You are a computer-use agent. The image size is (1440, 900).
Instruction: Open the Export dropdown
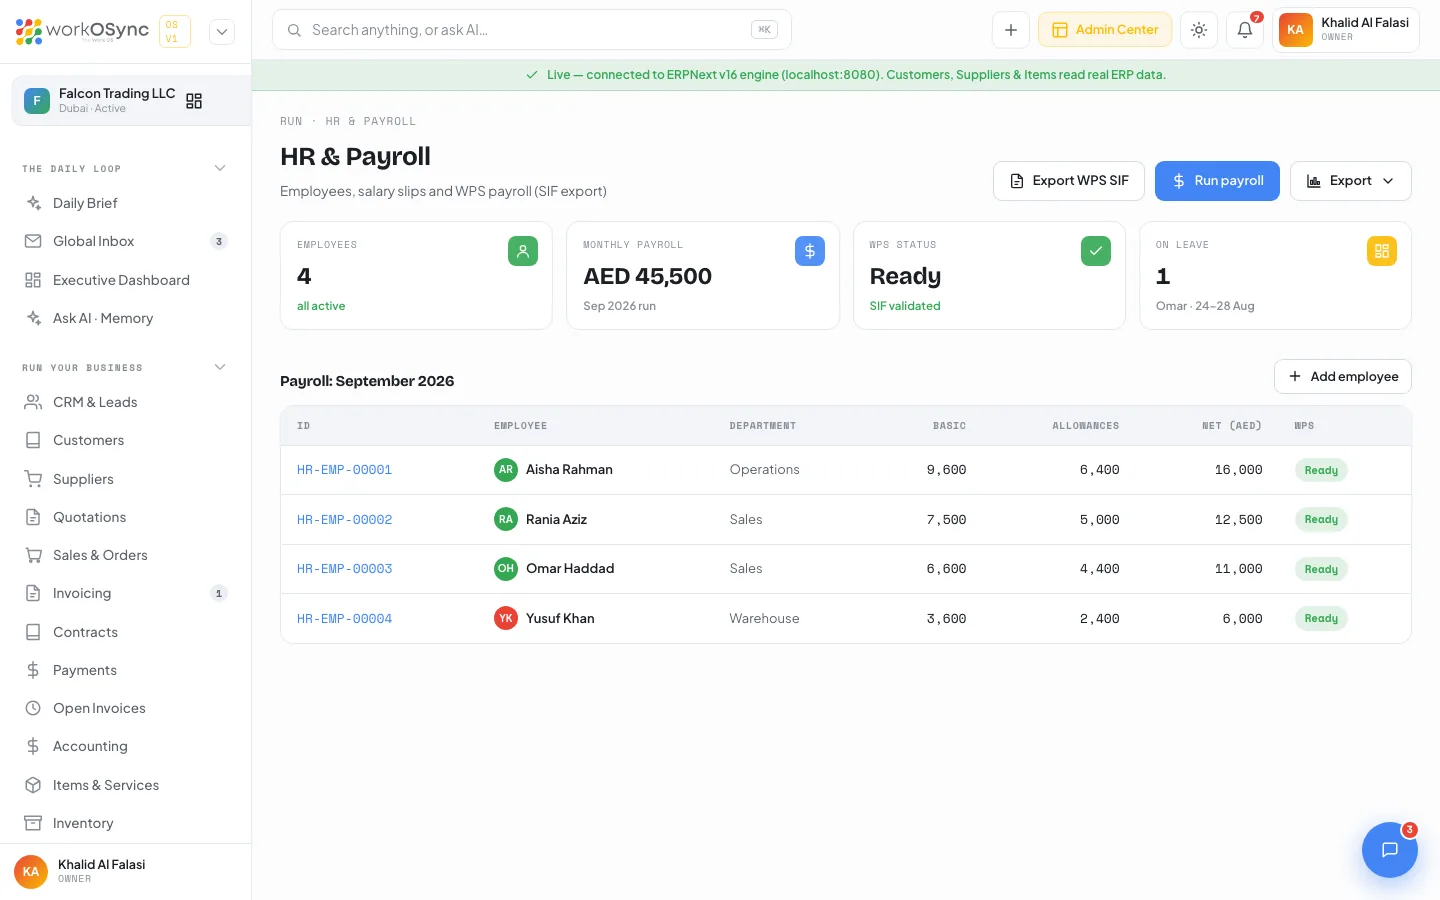tap(1350, 181)
